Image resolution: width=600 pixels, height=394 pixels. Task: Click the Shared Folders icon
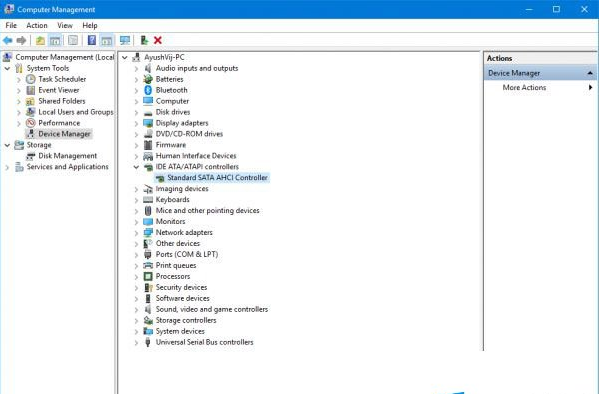30,101
